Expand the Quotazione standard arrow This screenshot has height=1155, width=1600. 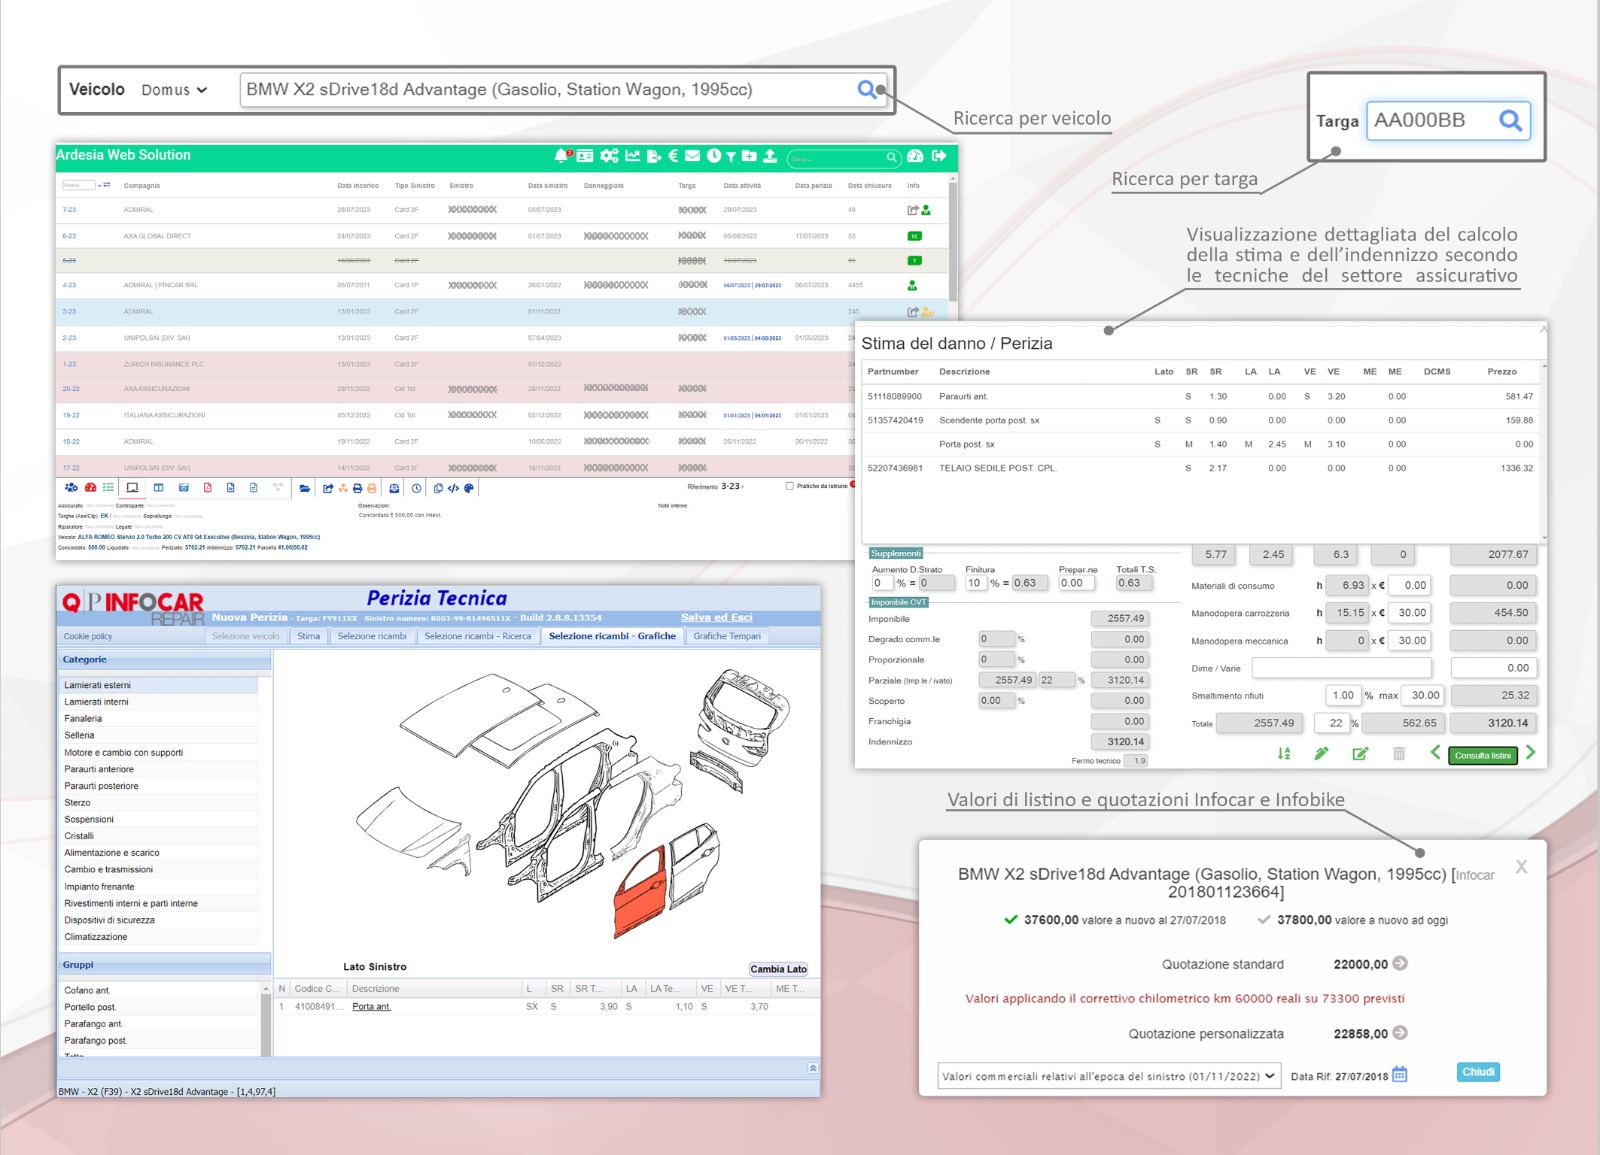pos(1400,964)
